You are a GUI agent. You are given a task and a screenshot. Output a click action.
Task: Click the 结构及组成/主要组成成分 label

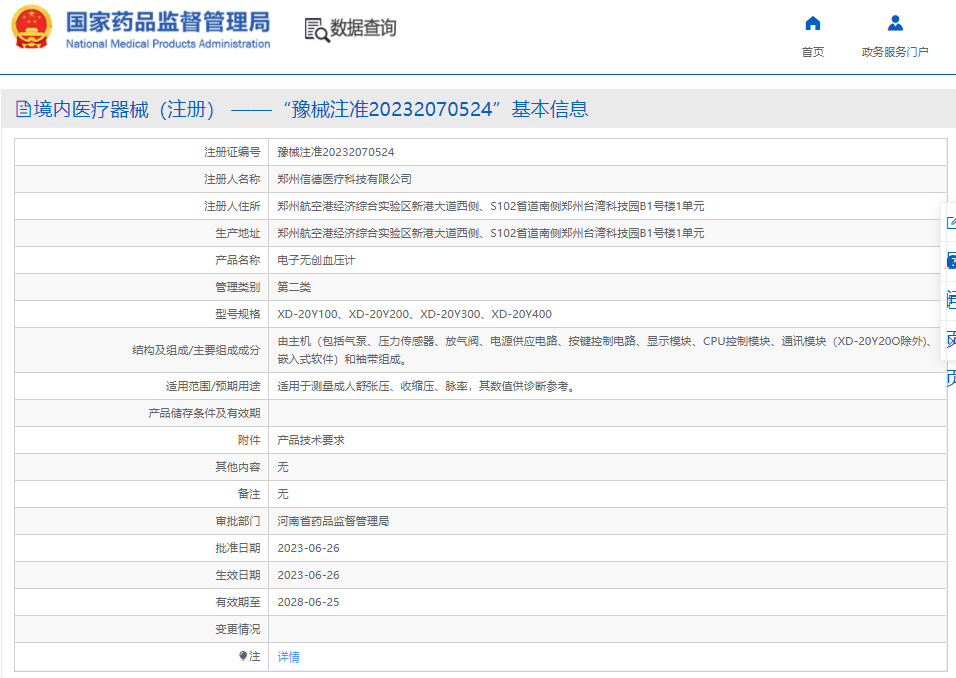point(196,350)
